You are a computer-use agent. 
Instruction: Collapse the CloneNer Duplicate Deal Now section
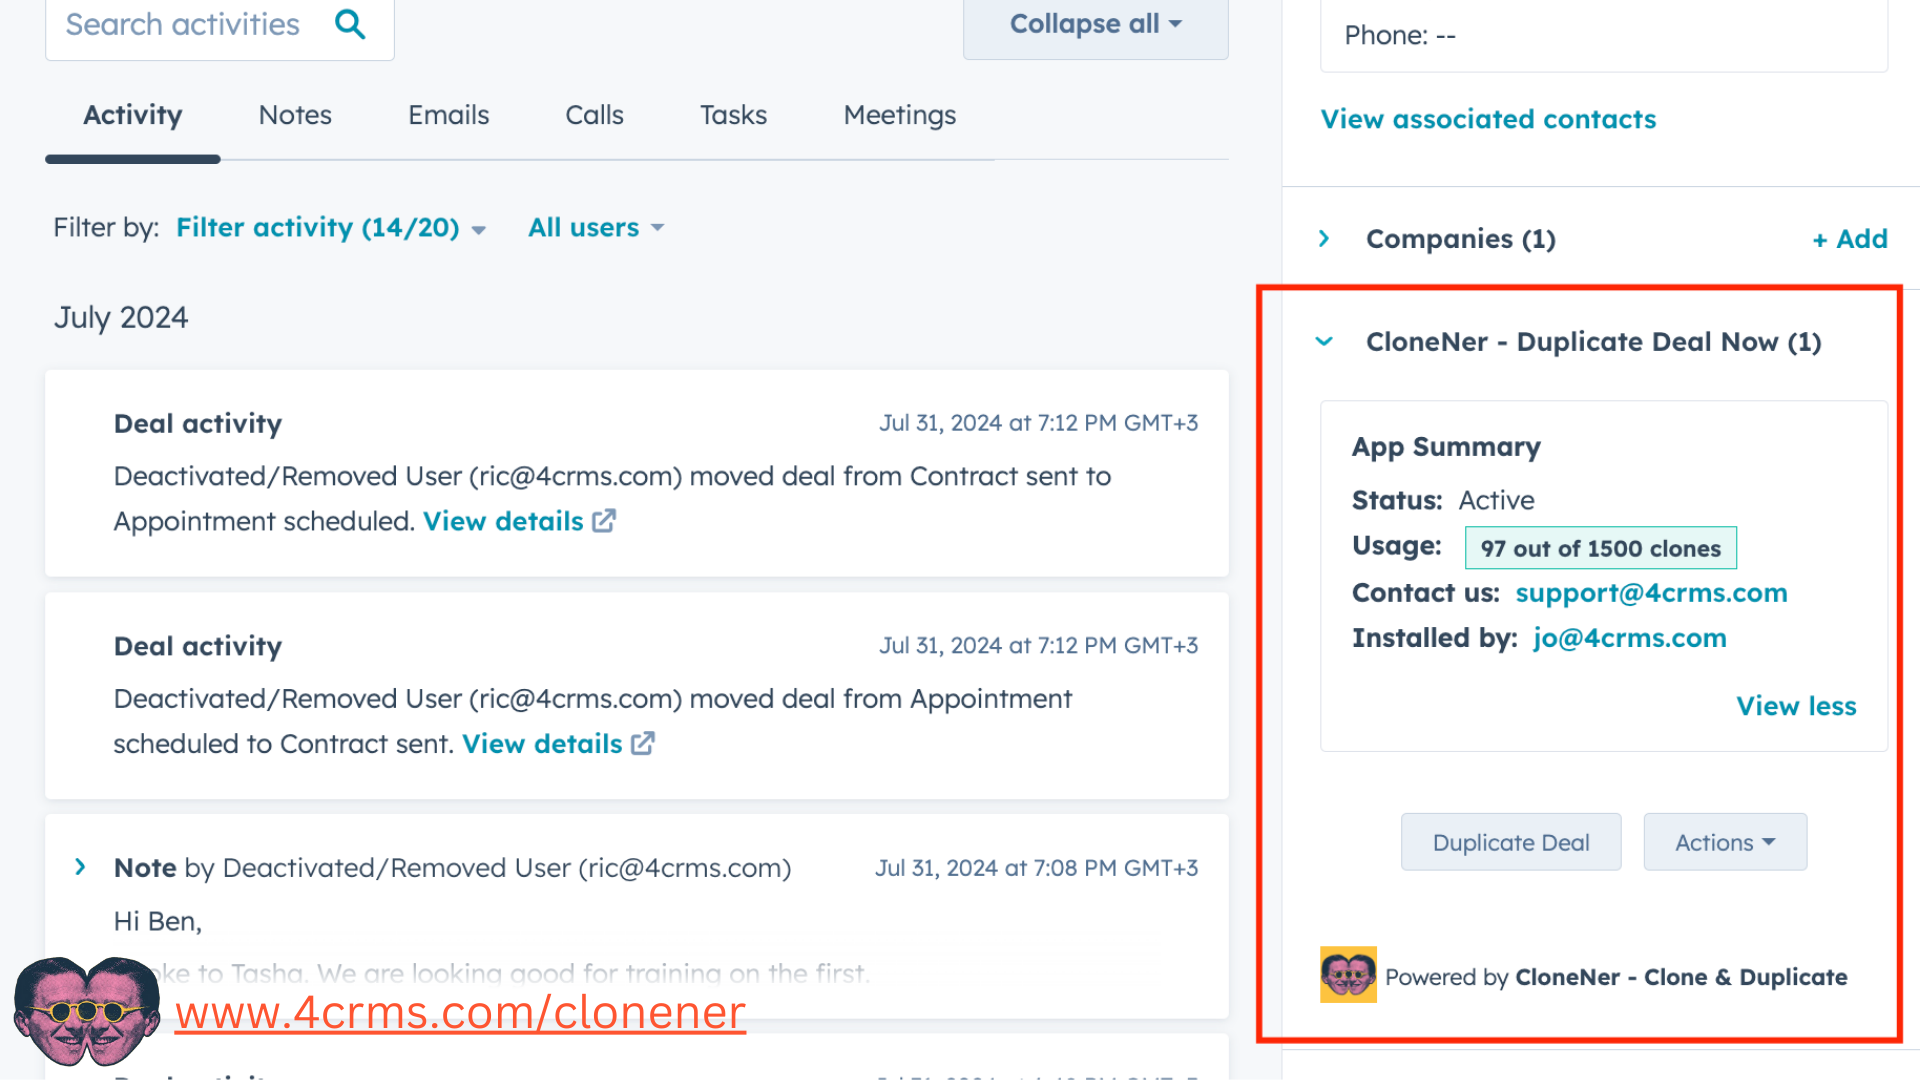tap(1324, 341)
